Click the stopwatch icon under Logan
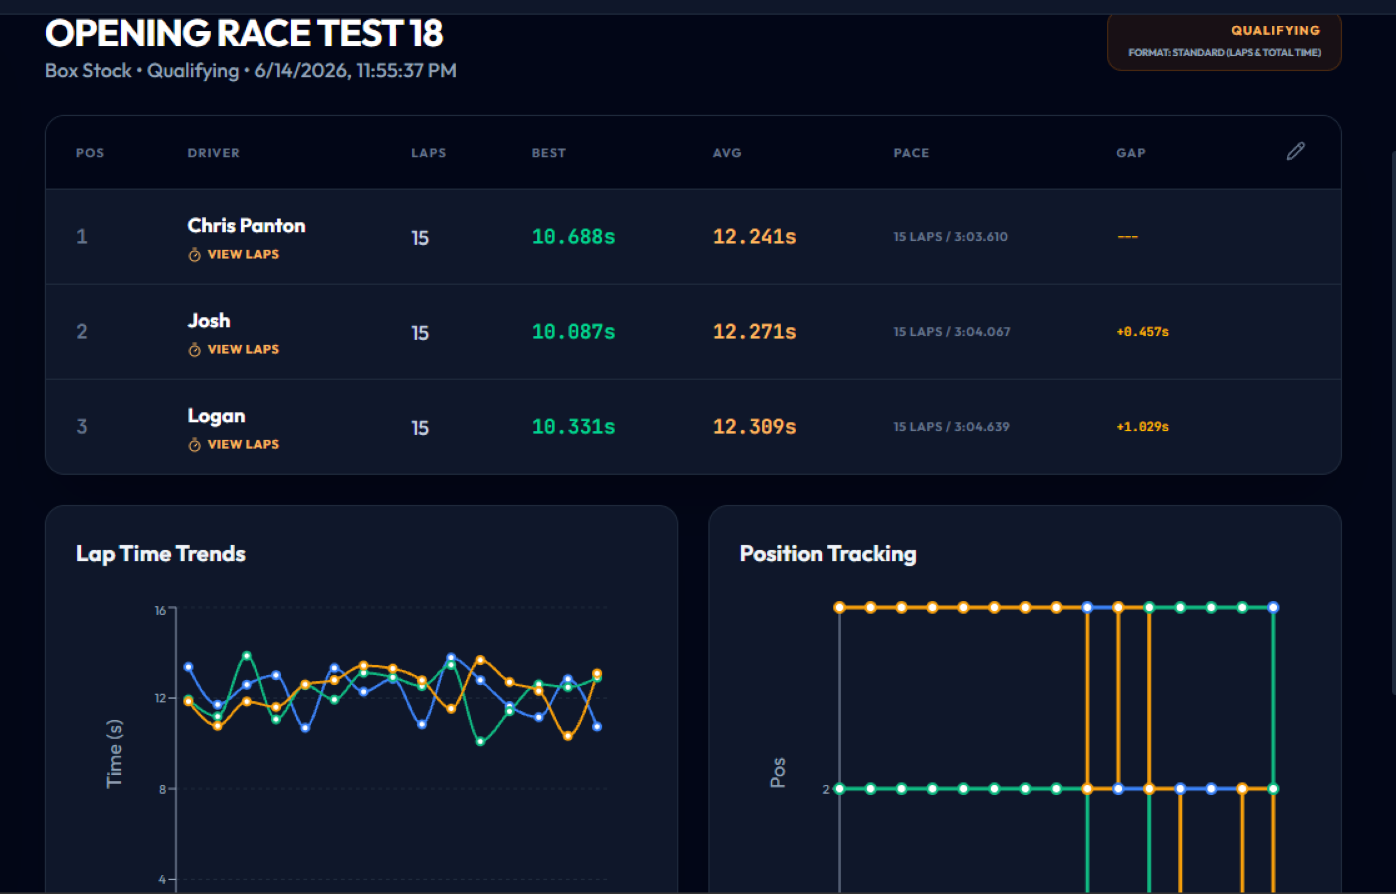 [x=195, y=445]
